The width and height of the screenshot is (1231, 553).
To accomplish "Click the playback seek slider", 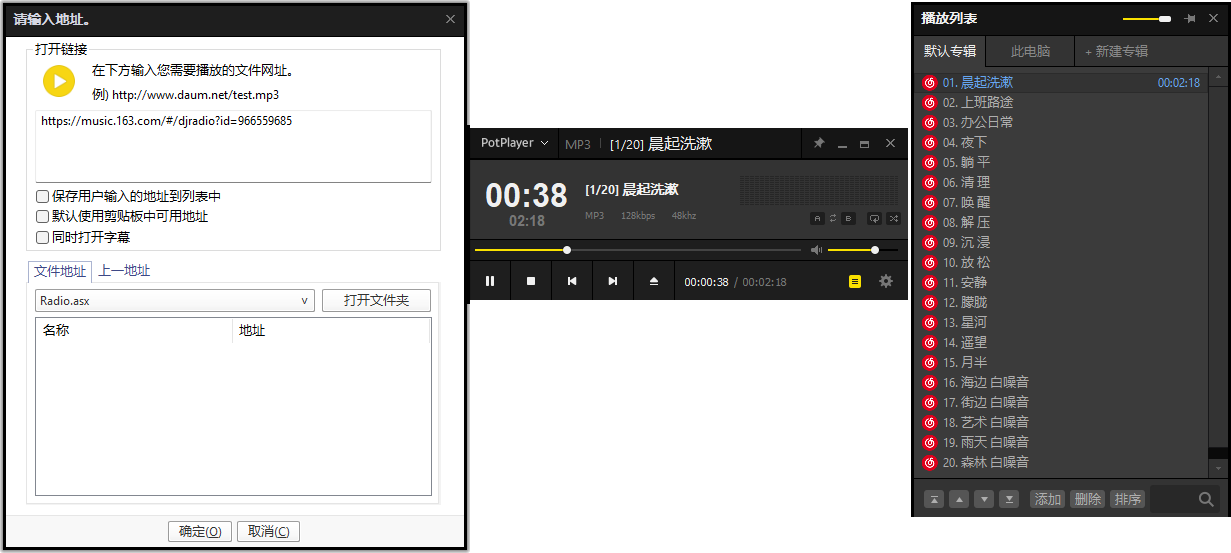I will 637,250.
